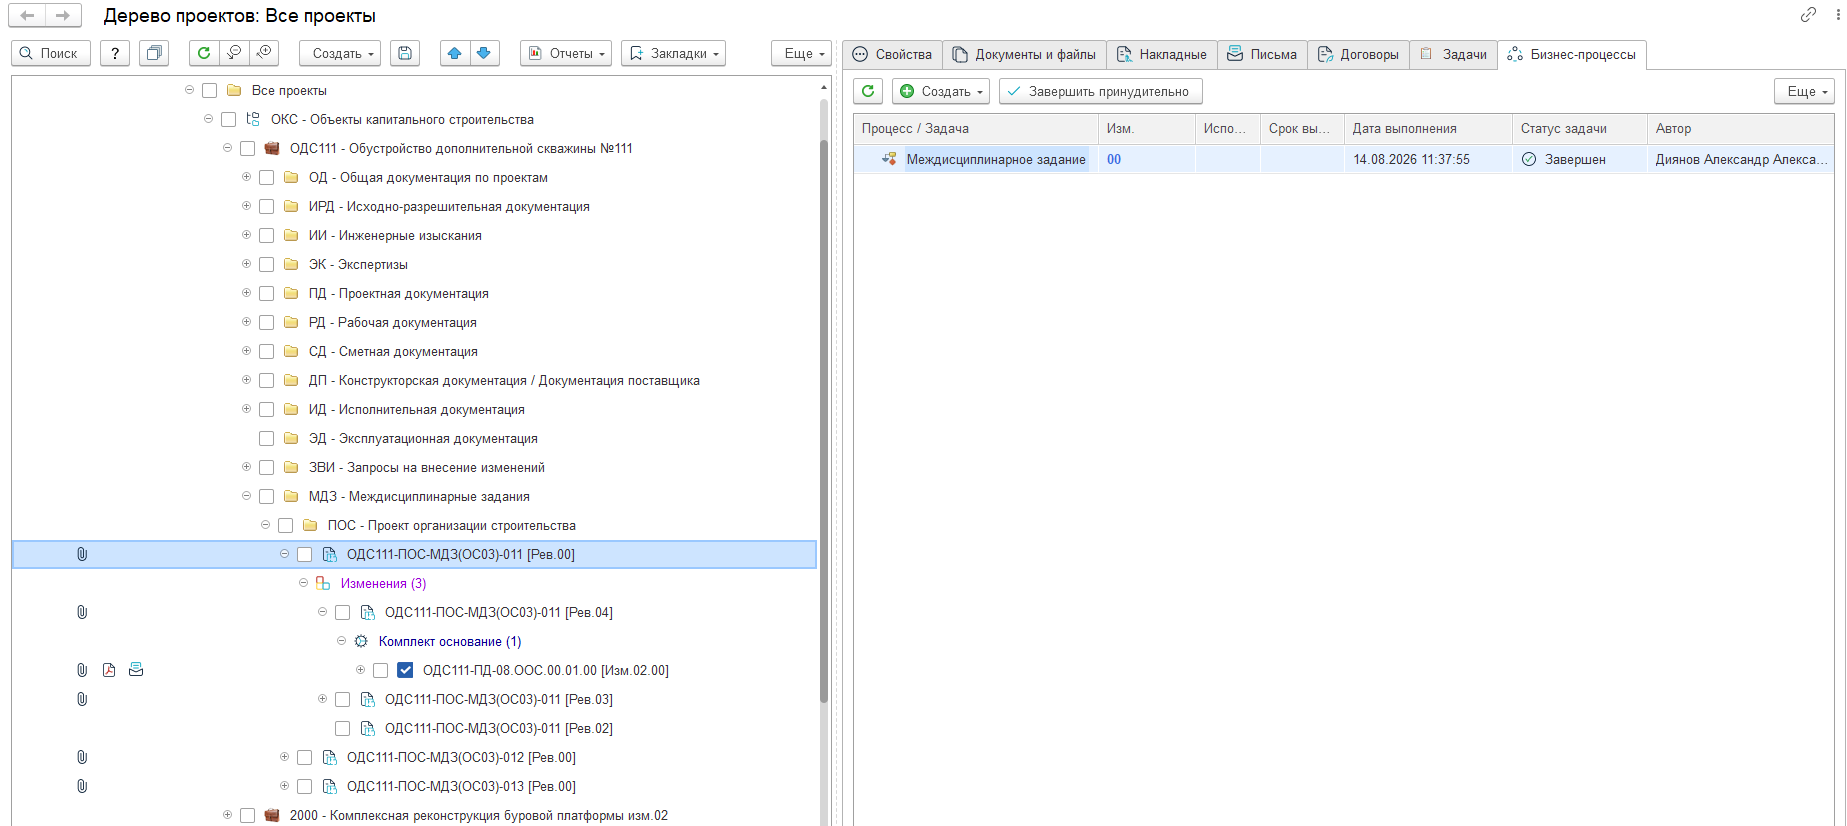Click the copy link icon at top right

1808,15
